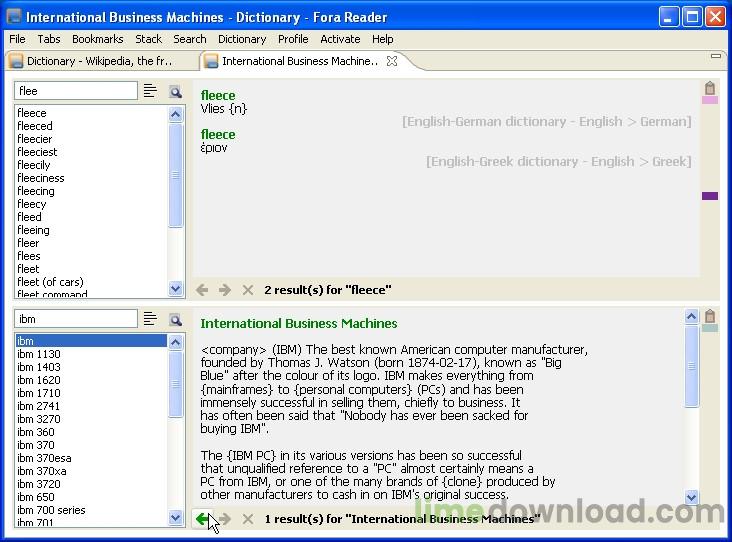Open the Bookmarks menu
732x542 pixels.
tap(97, 39)
